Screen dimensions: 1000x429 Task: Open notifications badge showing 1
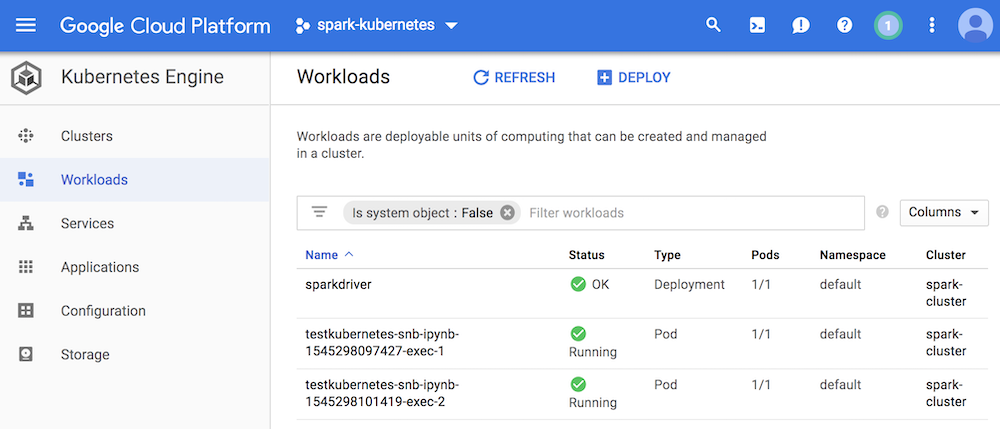(888, 25)
